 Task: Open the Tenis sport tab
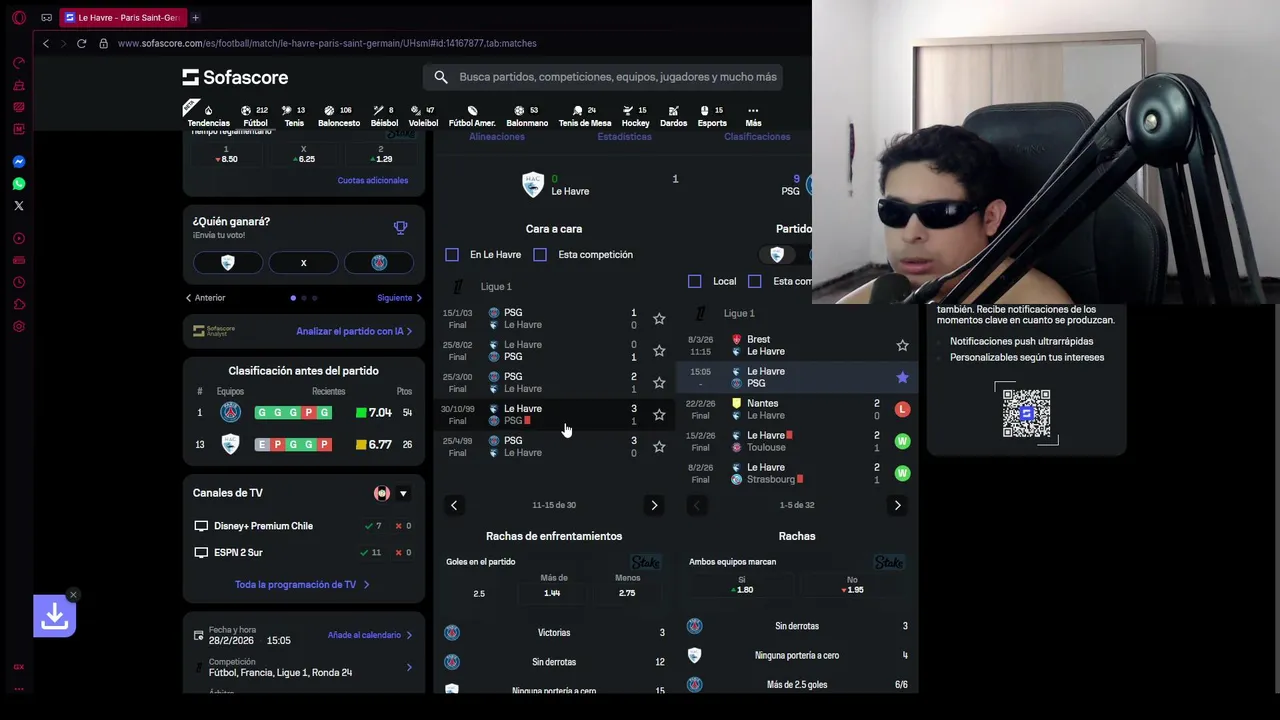[294, 116]
